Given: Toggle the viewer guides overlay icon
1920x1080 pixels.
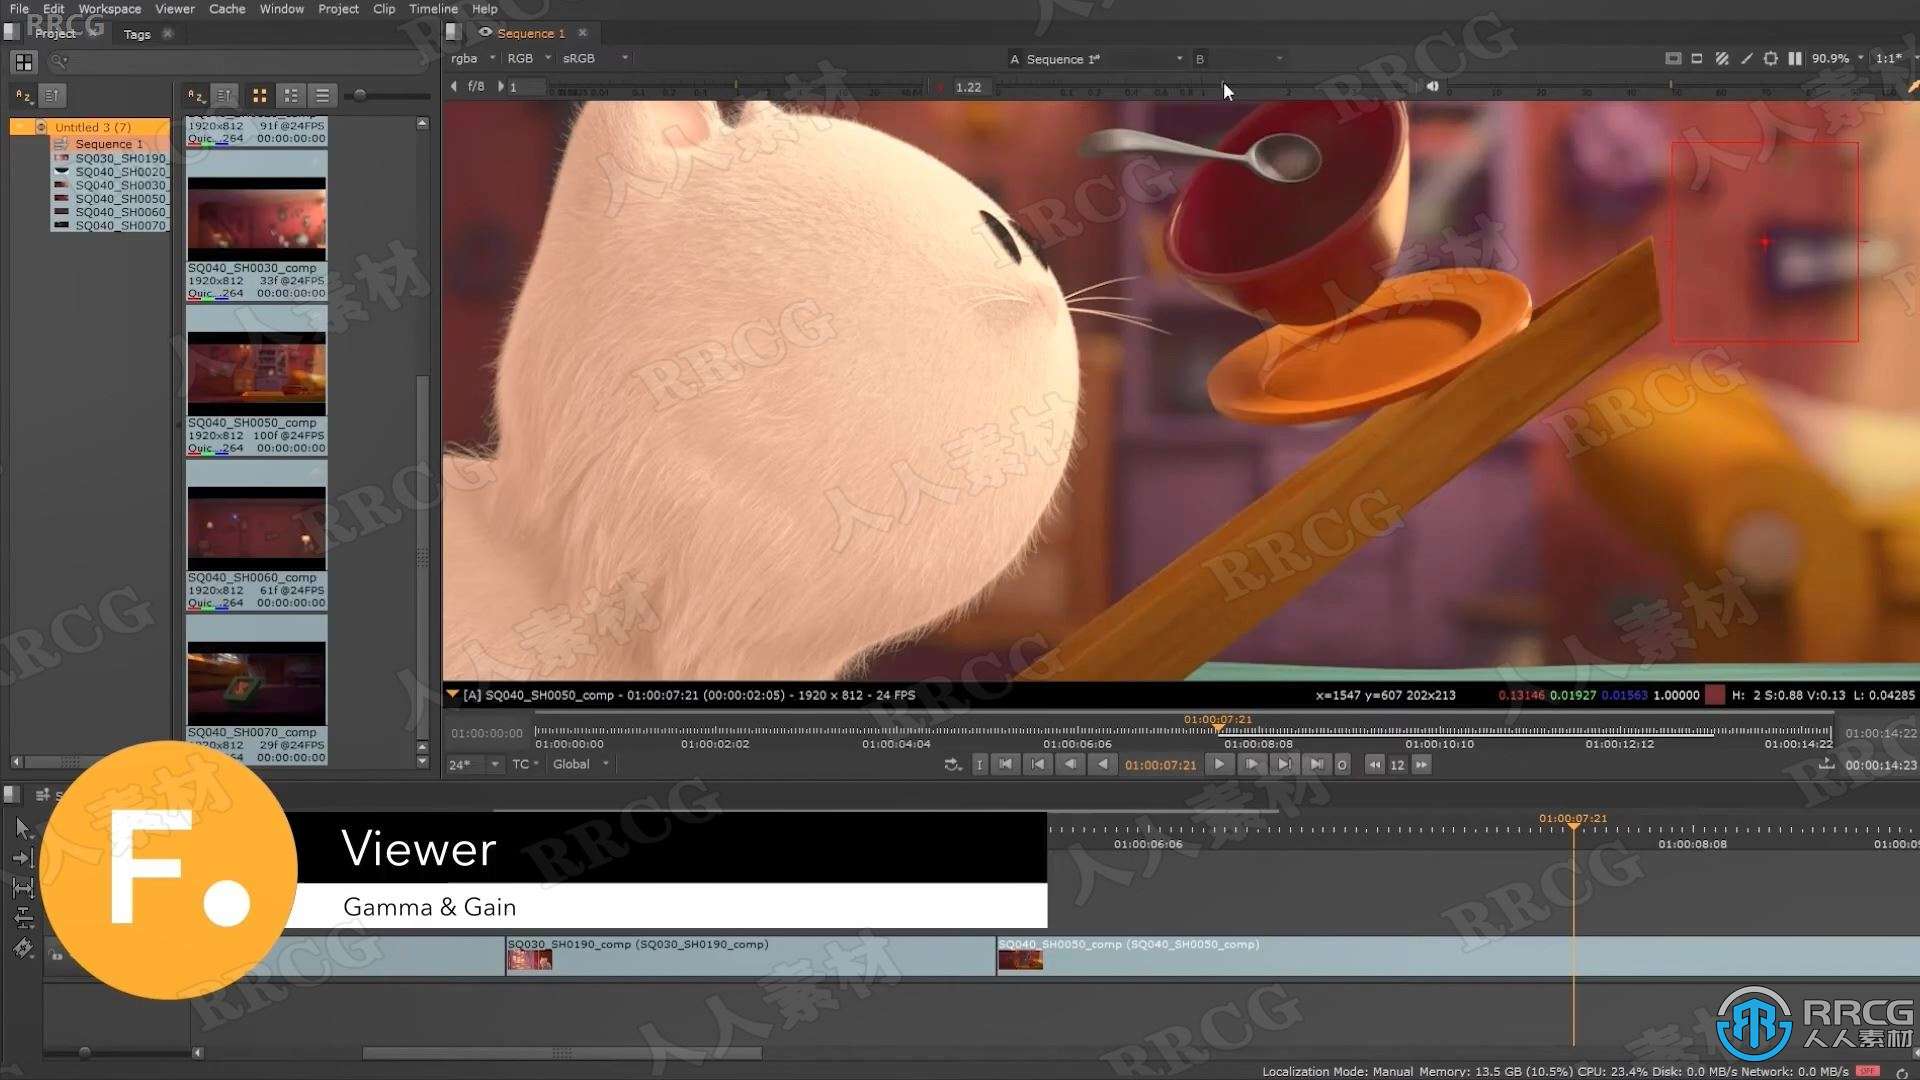Looking at the screenshot, I should pyautogui.click(x=1673, y=59).
